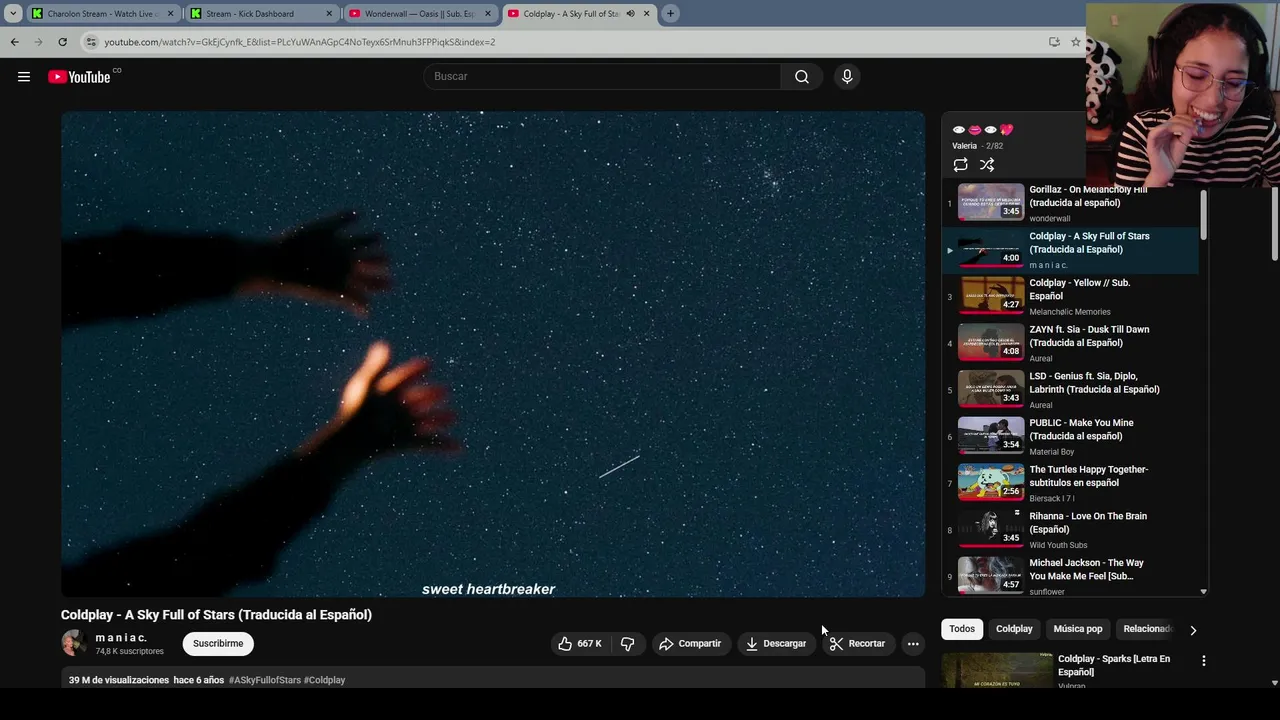
Task: Click Descargar download button
Action: pyautogui.click(x=775, y=644)
